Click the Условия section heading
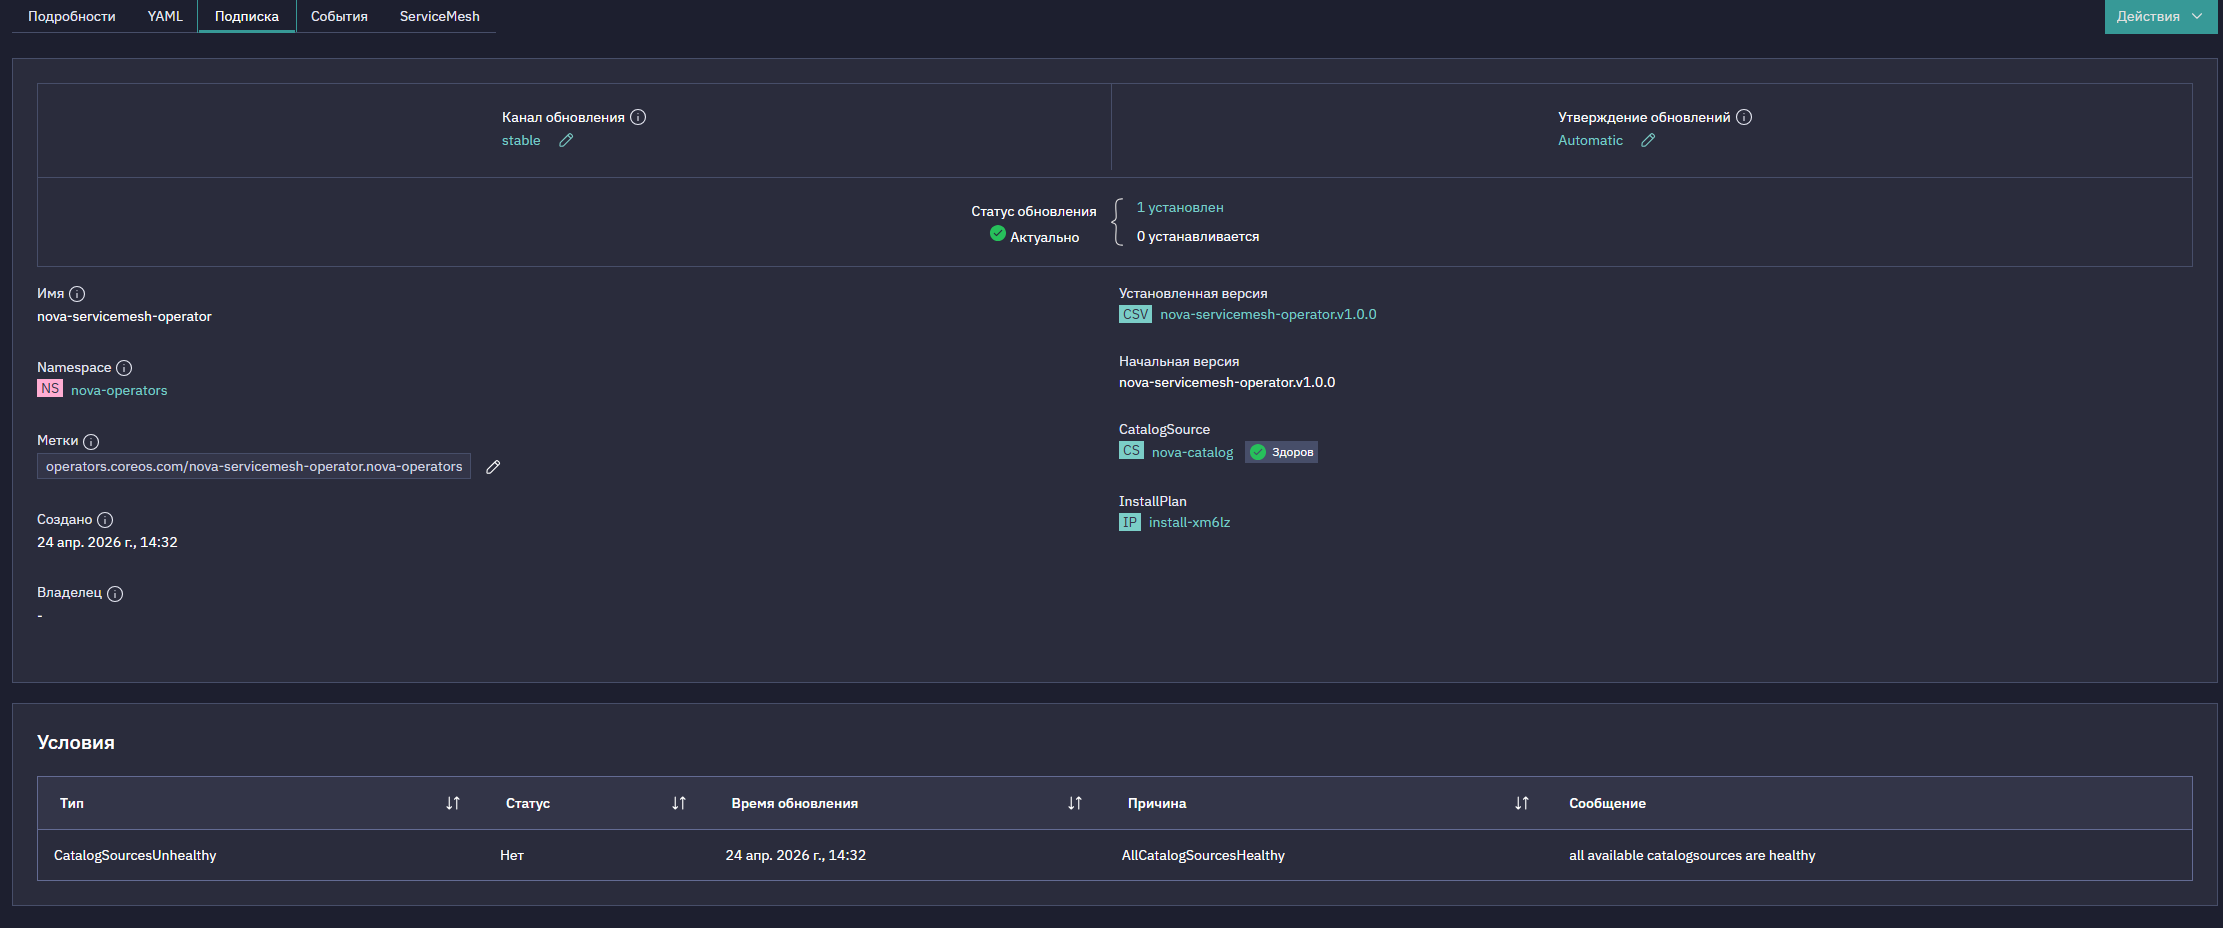2223x928 pixels. (x=76, y=742)
